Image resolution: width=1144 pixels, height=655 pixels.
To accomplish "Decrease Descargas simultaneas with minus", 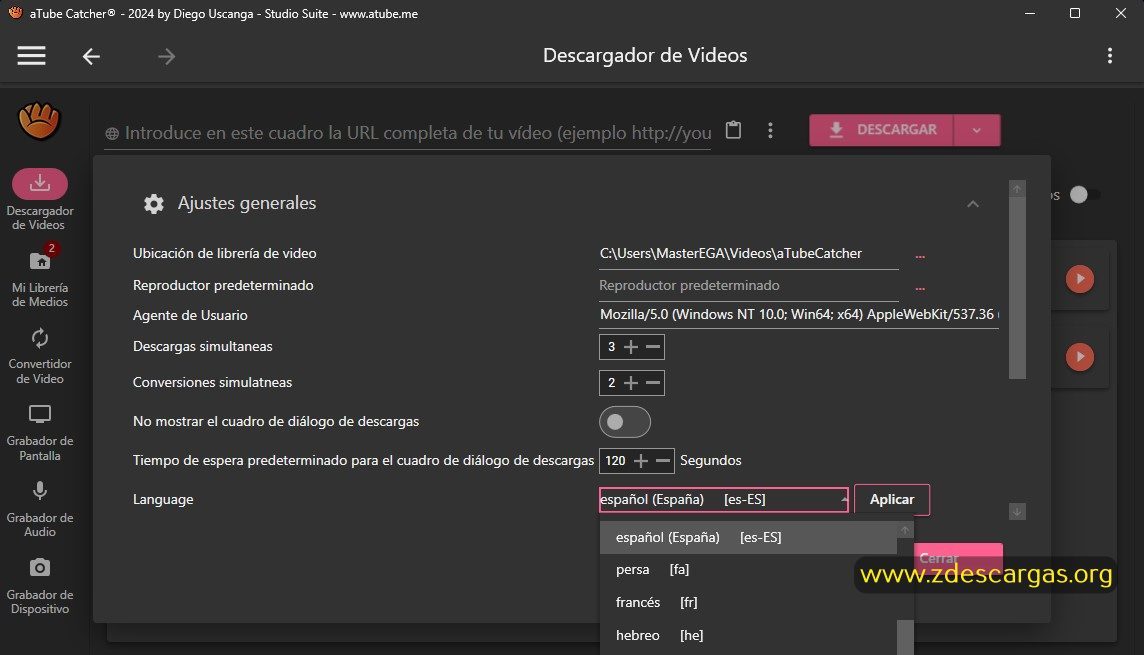I will [x=653, y=346].
